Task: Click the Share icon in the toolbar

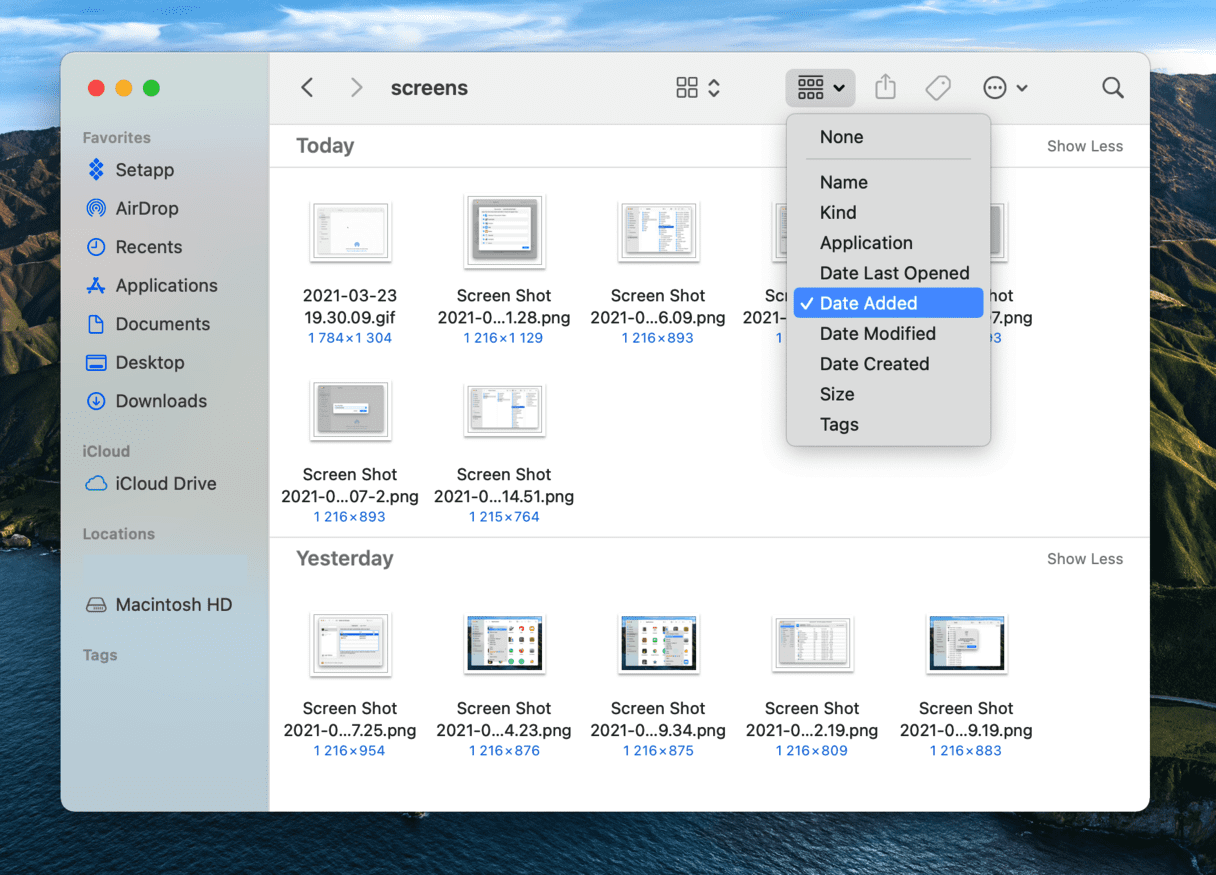Action: click(885, 87)
